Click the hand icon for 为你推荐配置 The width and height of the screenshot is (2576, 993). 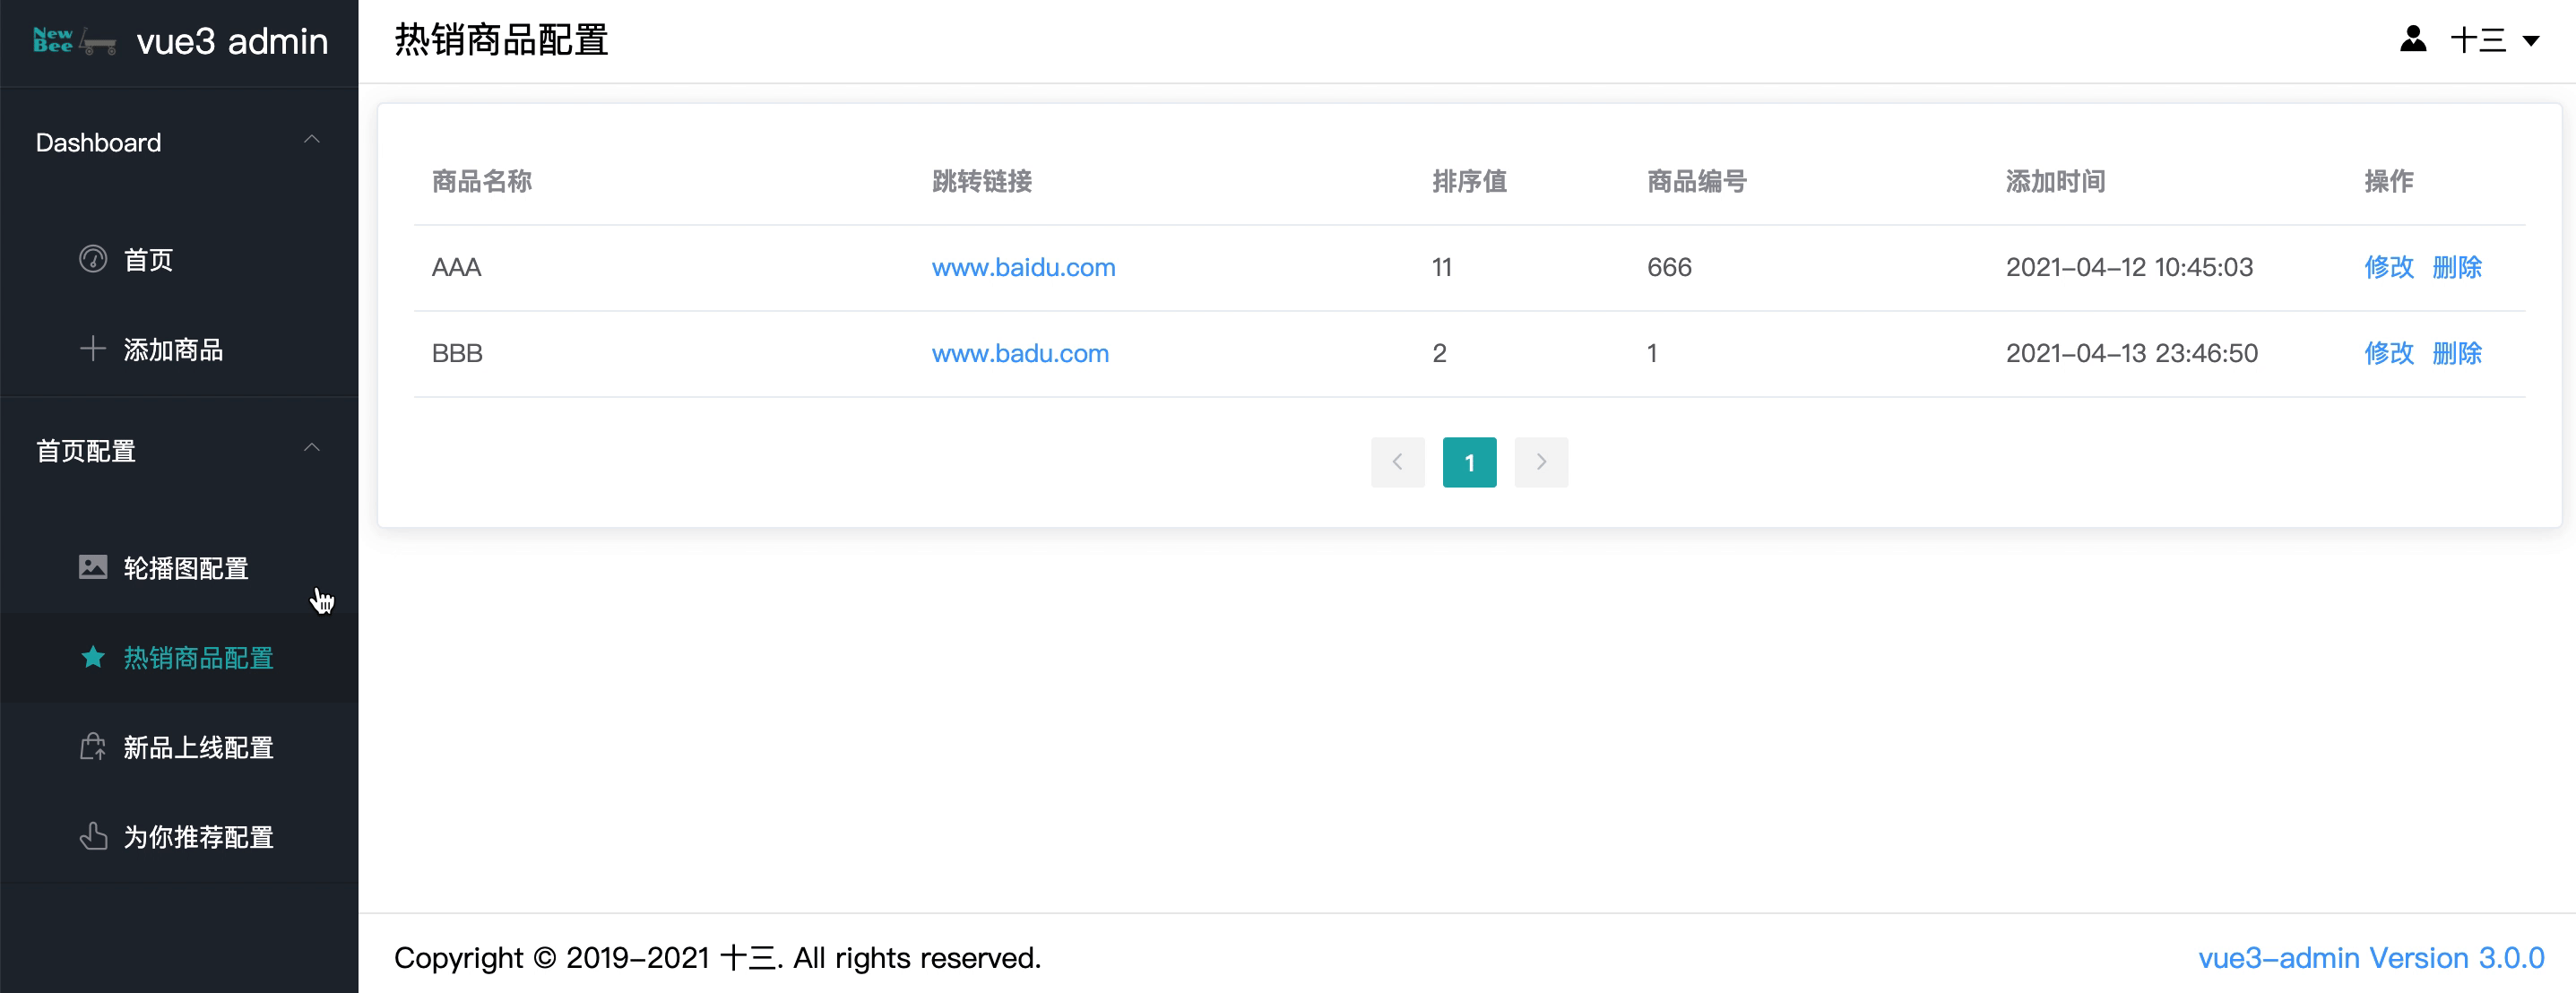[x=93, y=836]
